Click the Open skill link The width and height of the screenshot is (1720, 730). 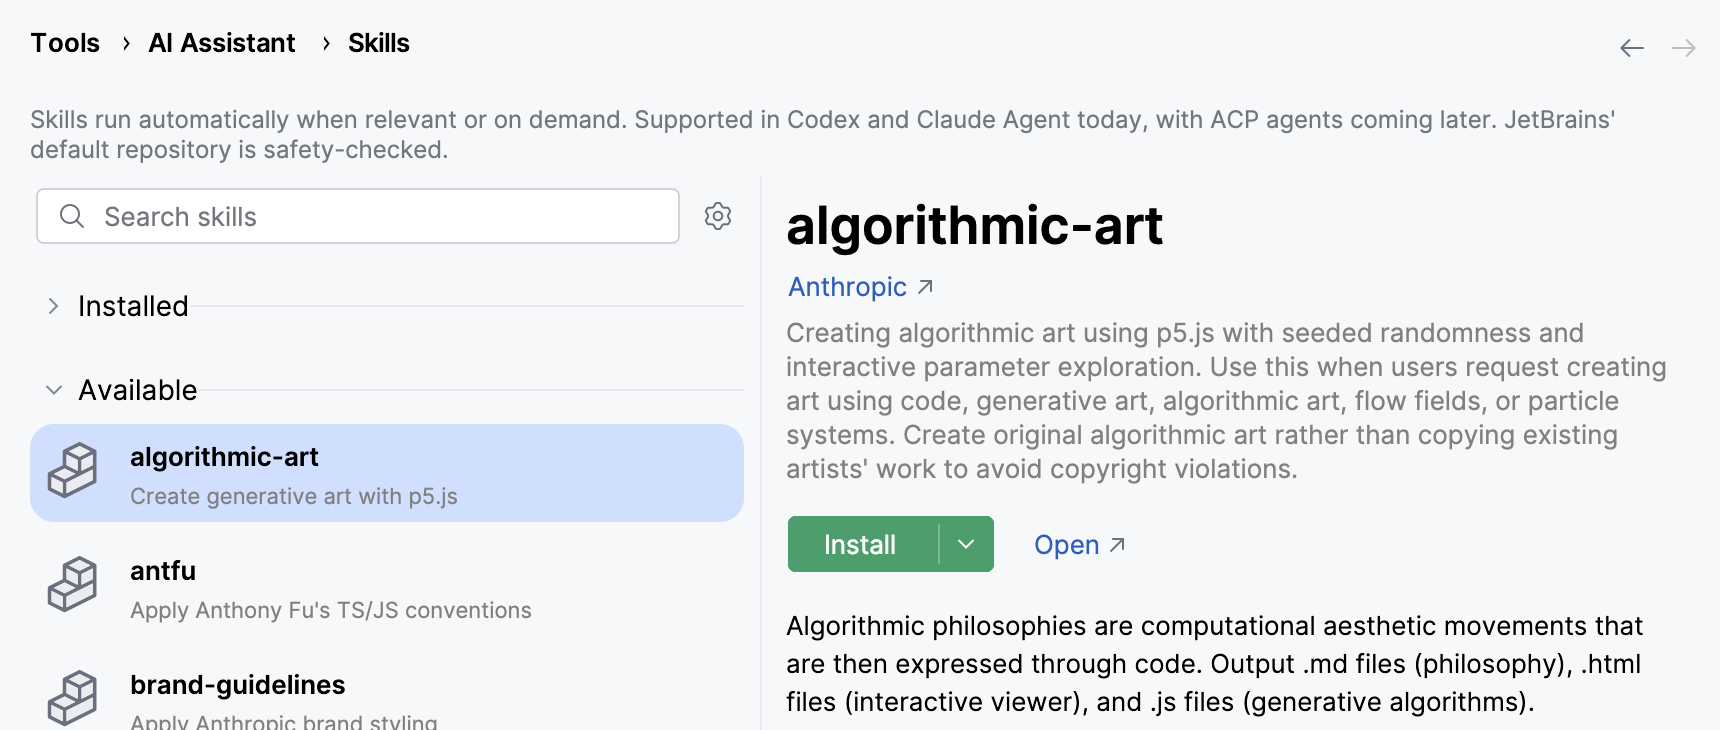(1066, 545)
